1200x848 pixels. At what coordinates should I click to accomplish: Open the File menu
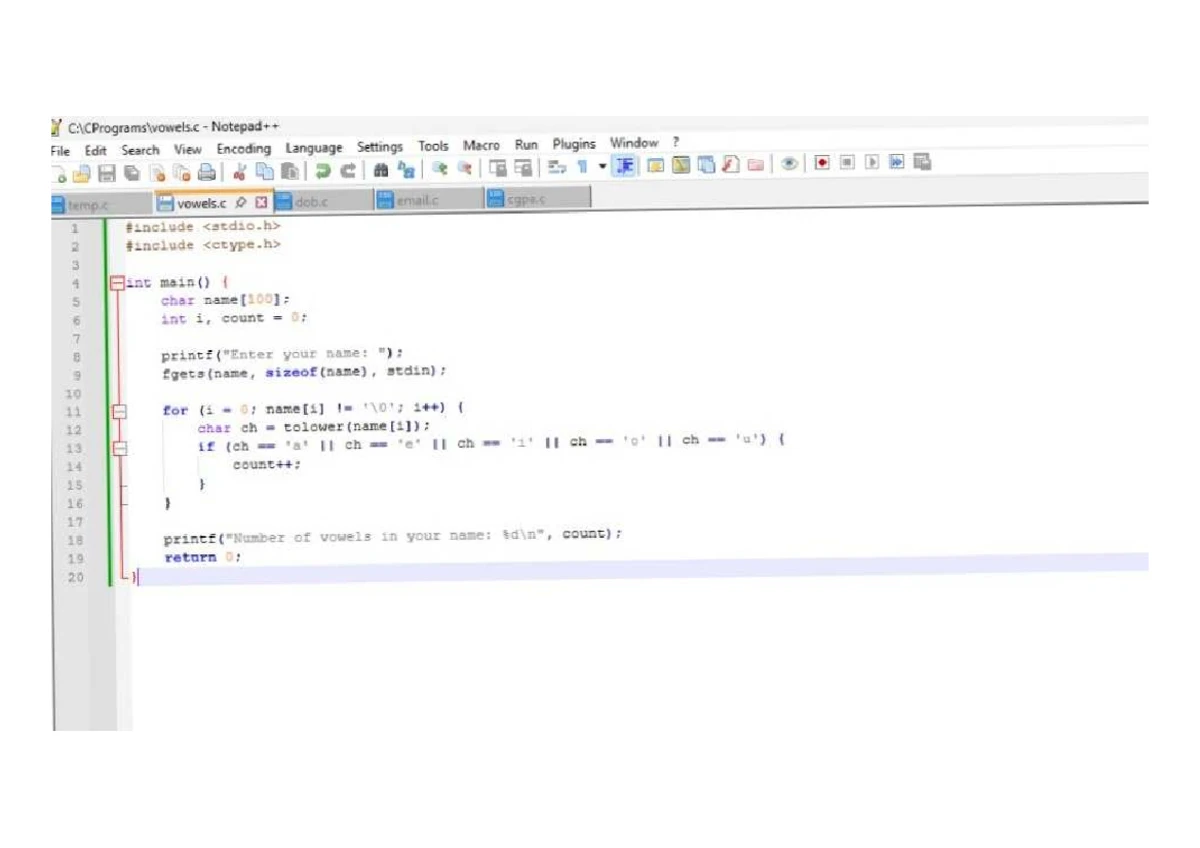[60, 151]
